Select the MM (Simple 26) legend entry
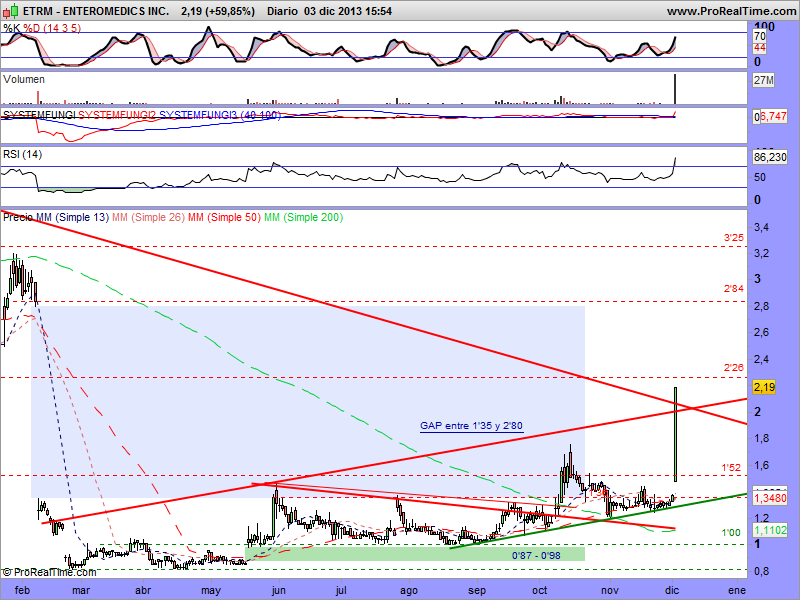Screen dimensions: 800x600 148,217
